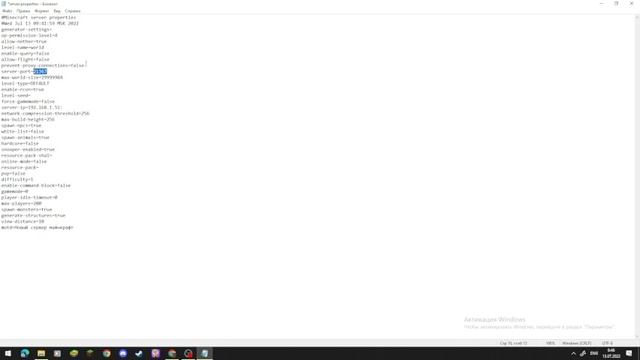Image resolution: width=640 pixels, height=360 pixels.
Task: Click the 'view-distance=10' line
Action: pyautogui.click(x=23, y=222)
